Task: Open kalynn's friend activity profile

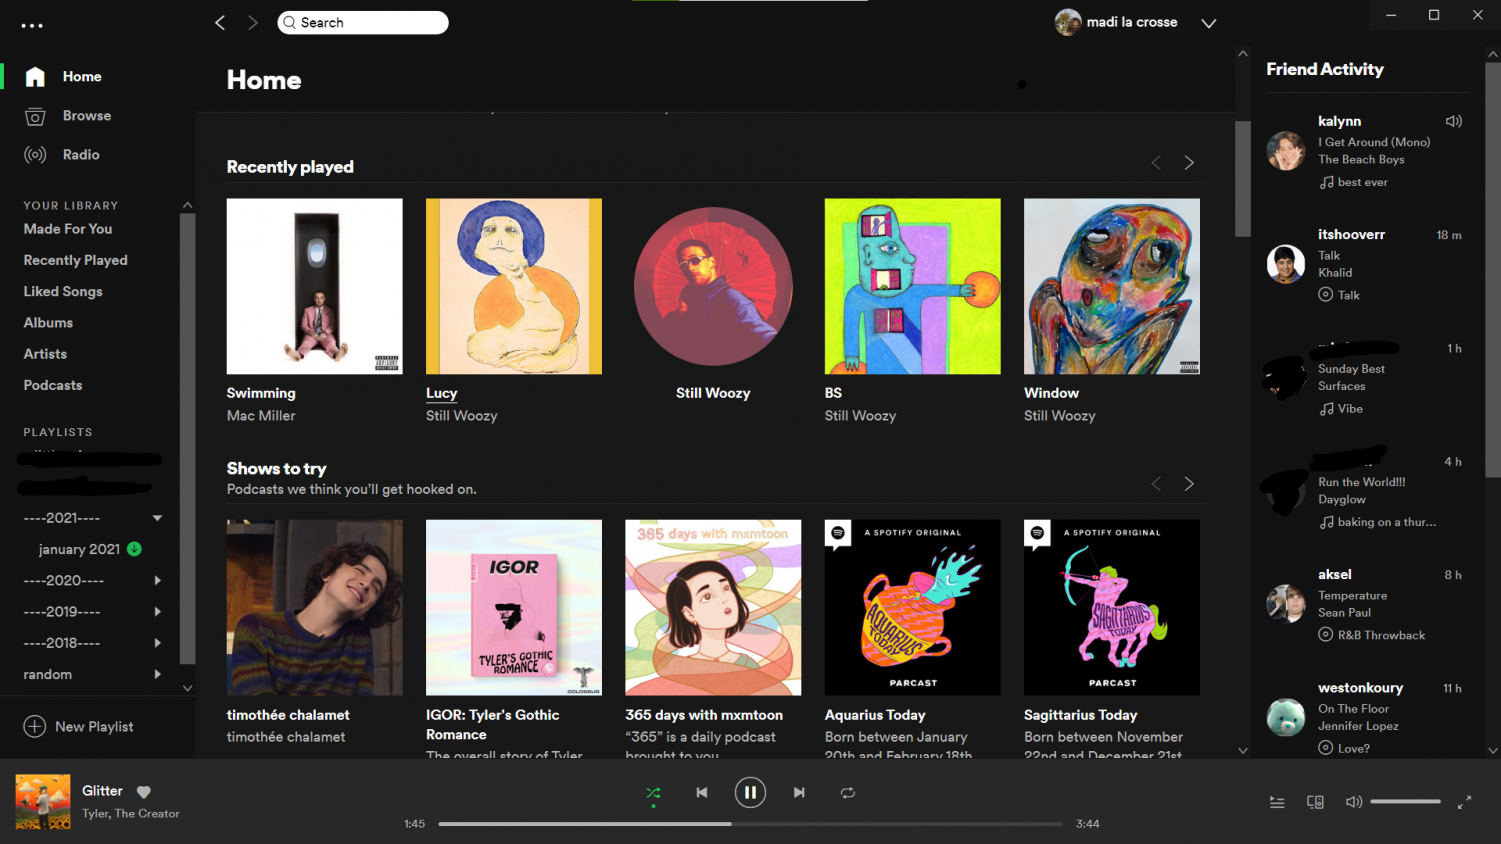Action: pyautogui.click(x=1339, y=121)
